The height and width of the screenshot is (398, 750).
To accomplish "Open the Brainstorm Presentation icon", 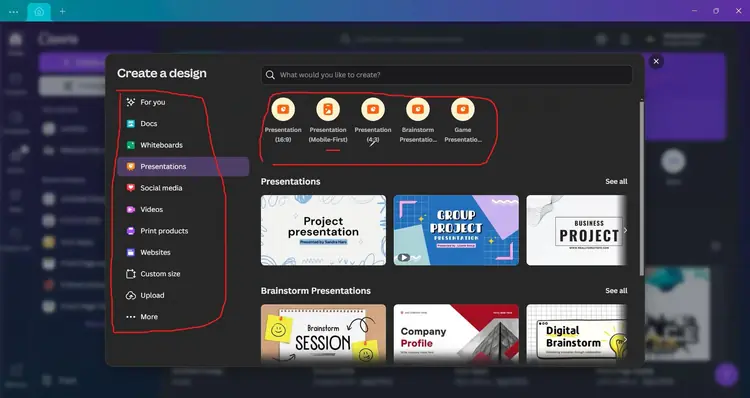I will 418,109.
